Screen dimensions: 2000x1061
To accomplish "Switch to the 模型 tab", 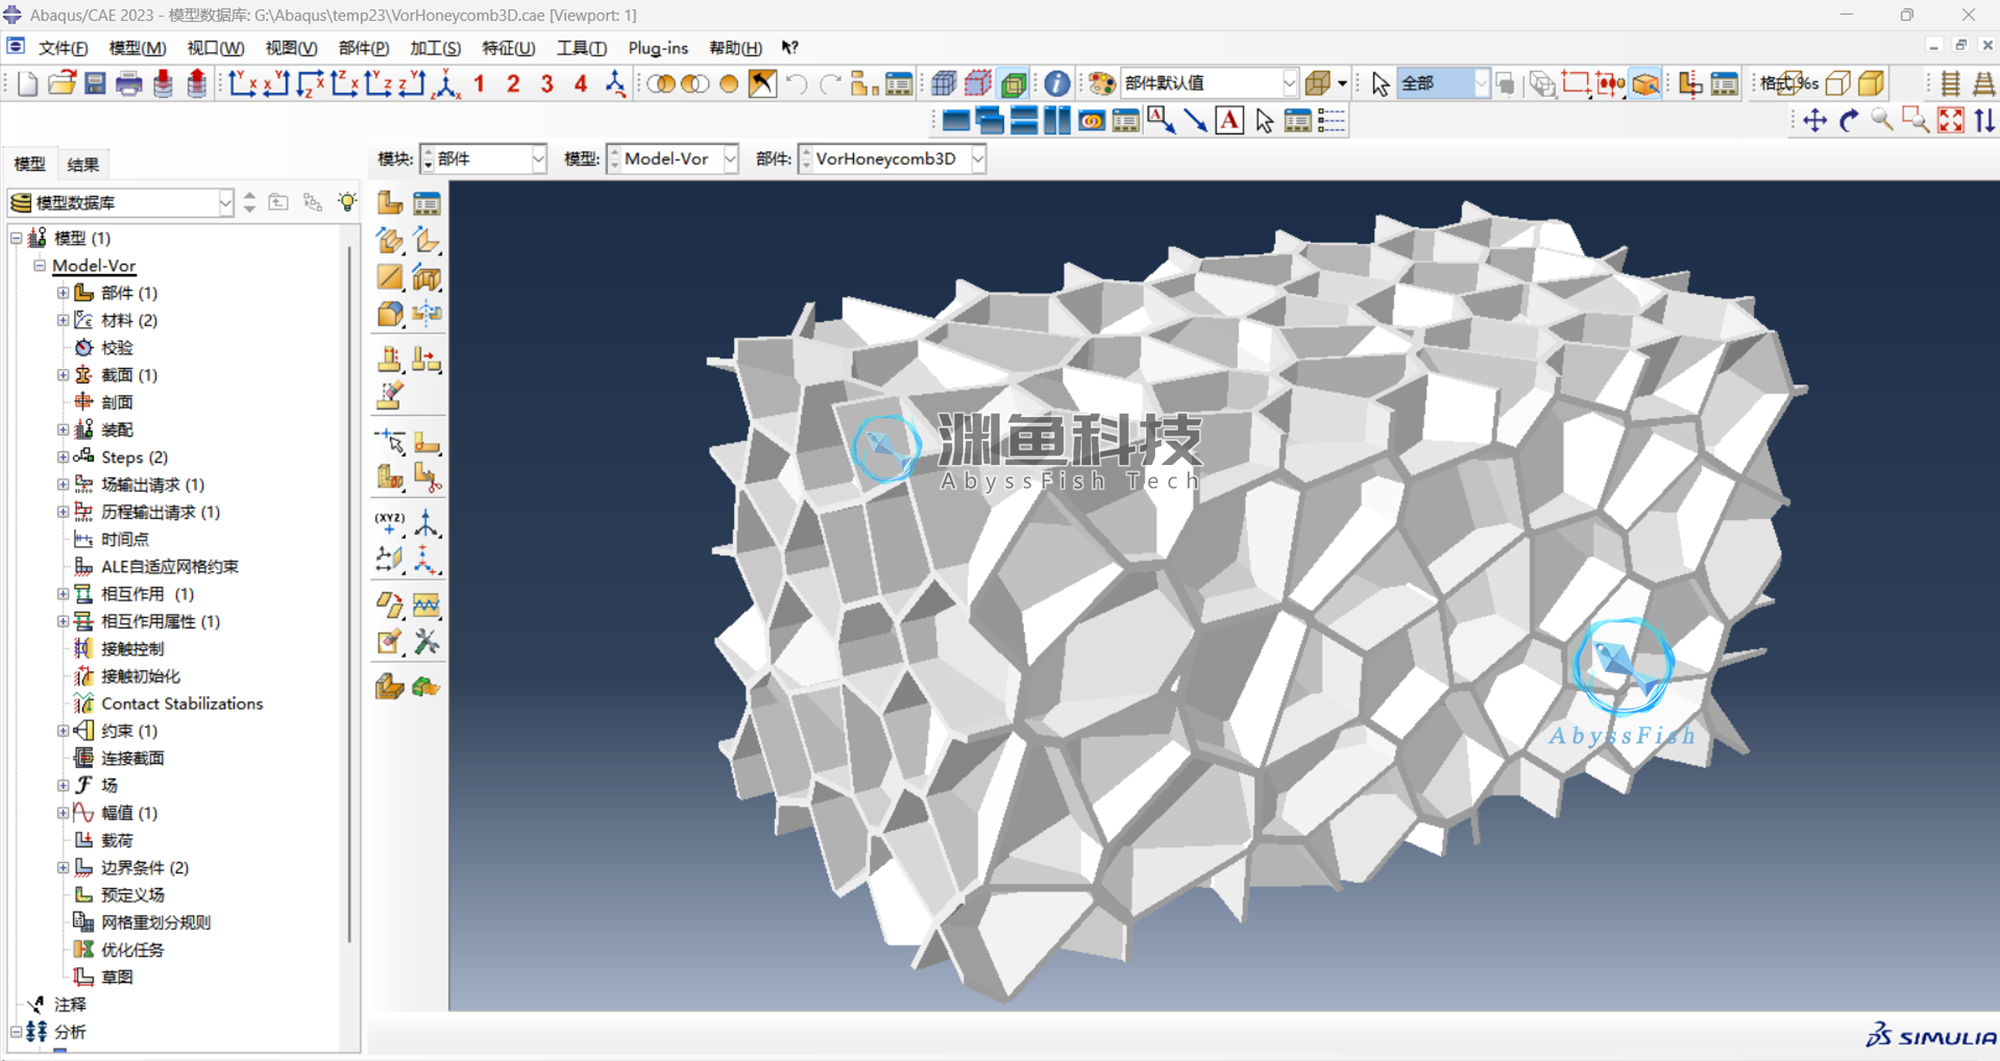I will (30, 165).
